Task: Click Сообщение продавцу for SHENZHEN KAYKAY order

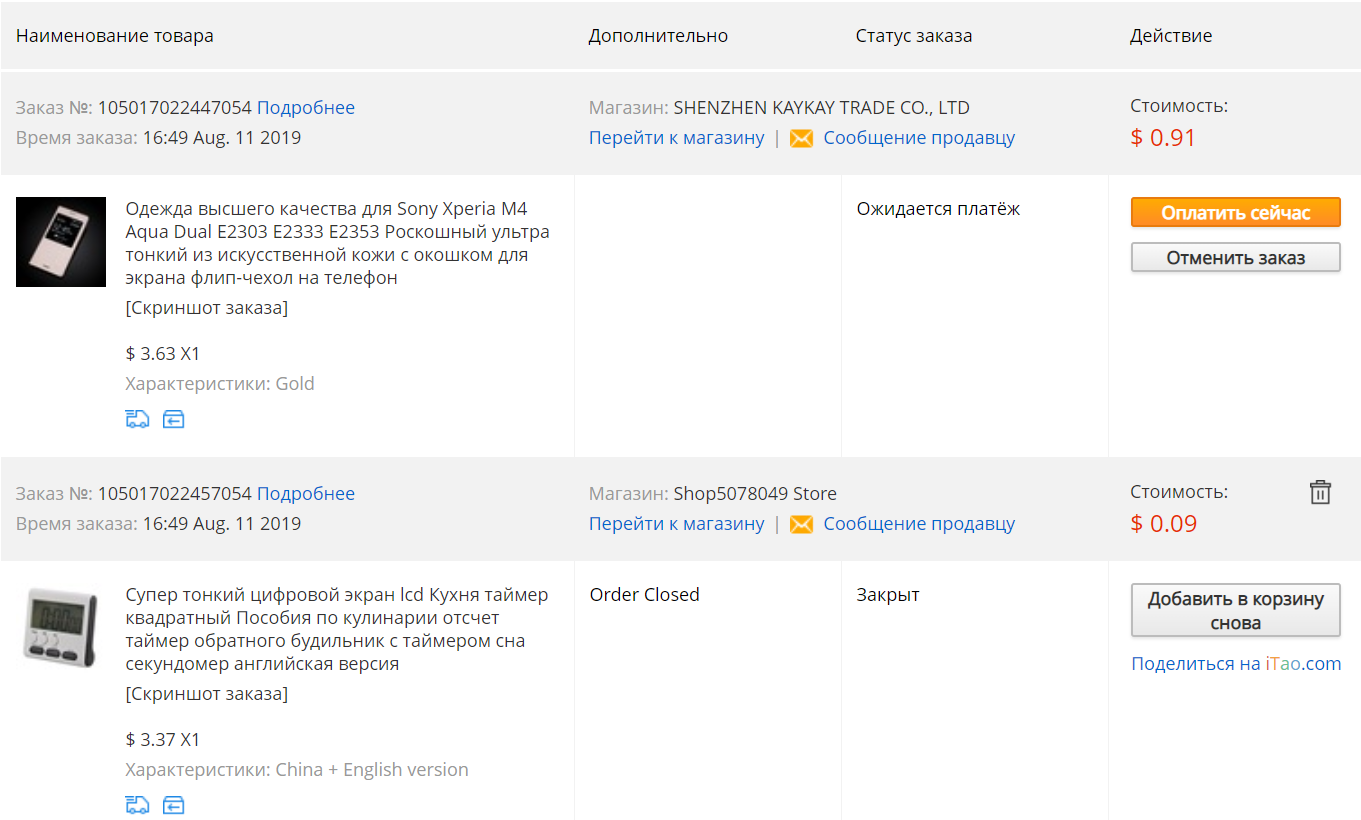Action: pos(919,138)
